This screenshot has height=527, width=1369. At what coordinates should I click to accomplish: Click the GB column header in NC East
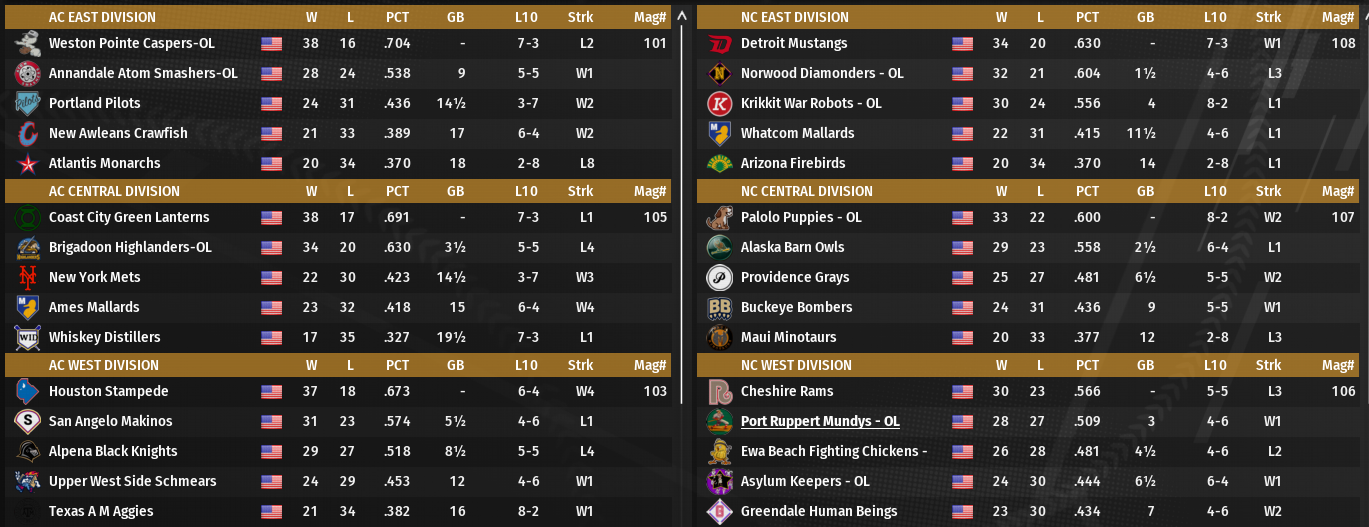coord(1145,17)
